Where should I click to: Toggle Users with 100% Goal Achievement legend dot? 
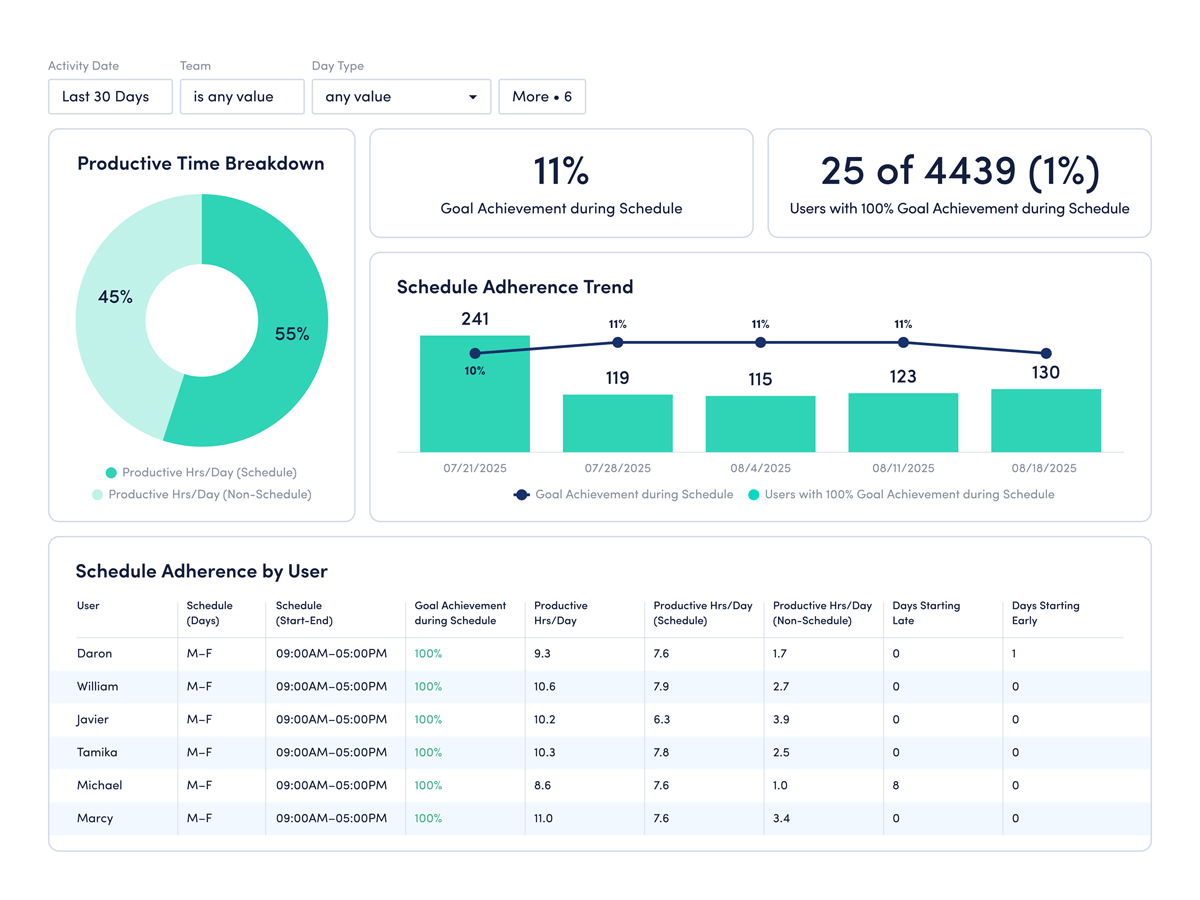pyautogui.click(x=753, y=494)
